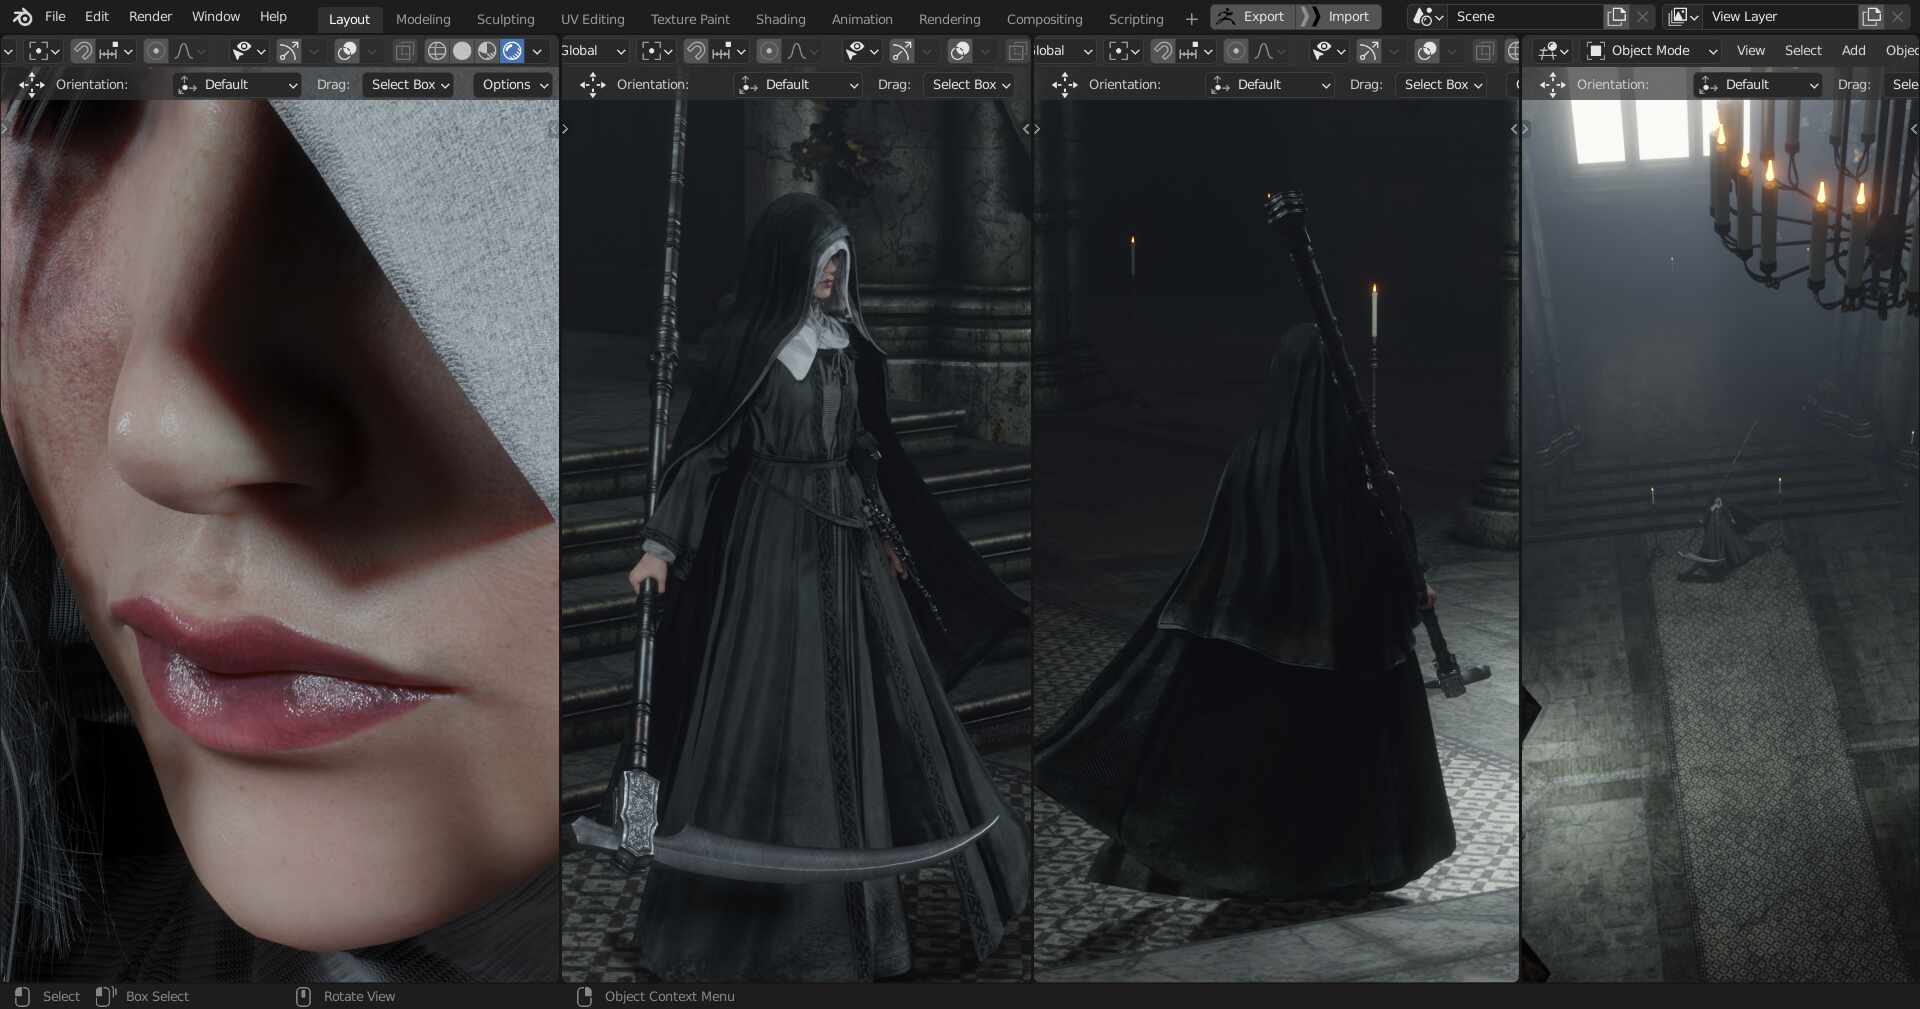Screen dimensions: 1920x1009
Task: Create a new scene with the copy icon
Action: tap(1617, 17)
